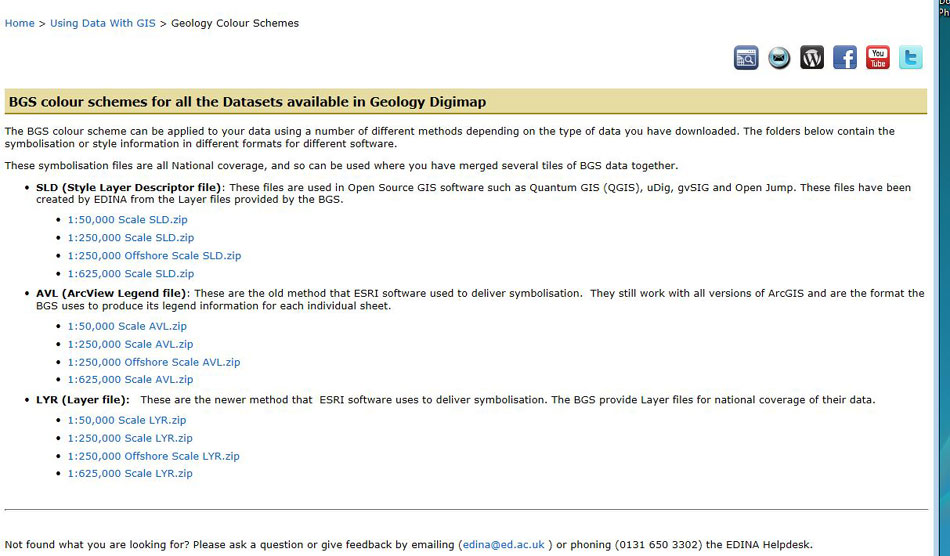Download 1:50,000 Scale SLD.zip
This screenshot has height=556, width=950.
tap(127, 220)
